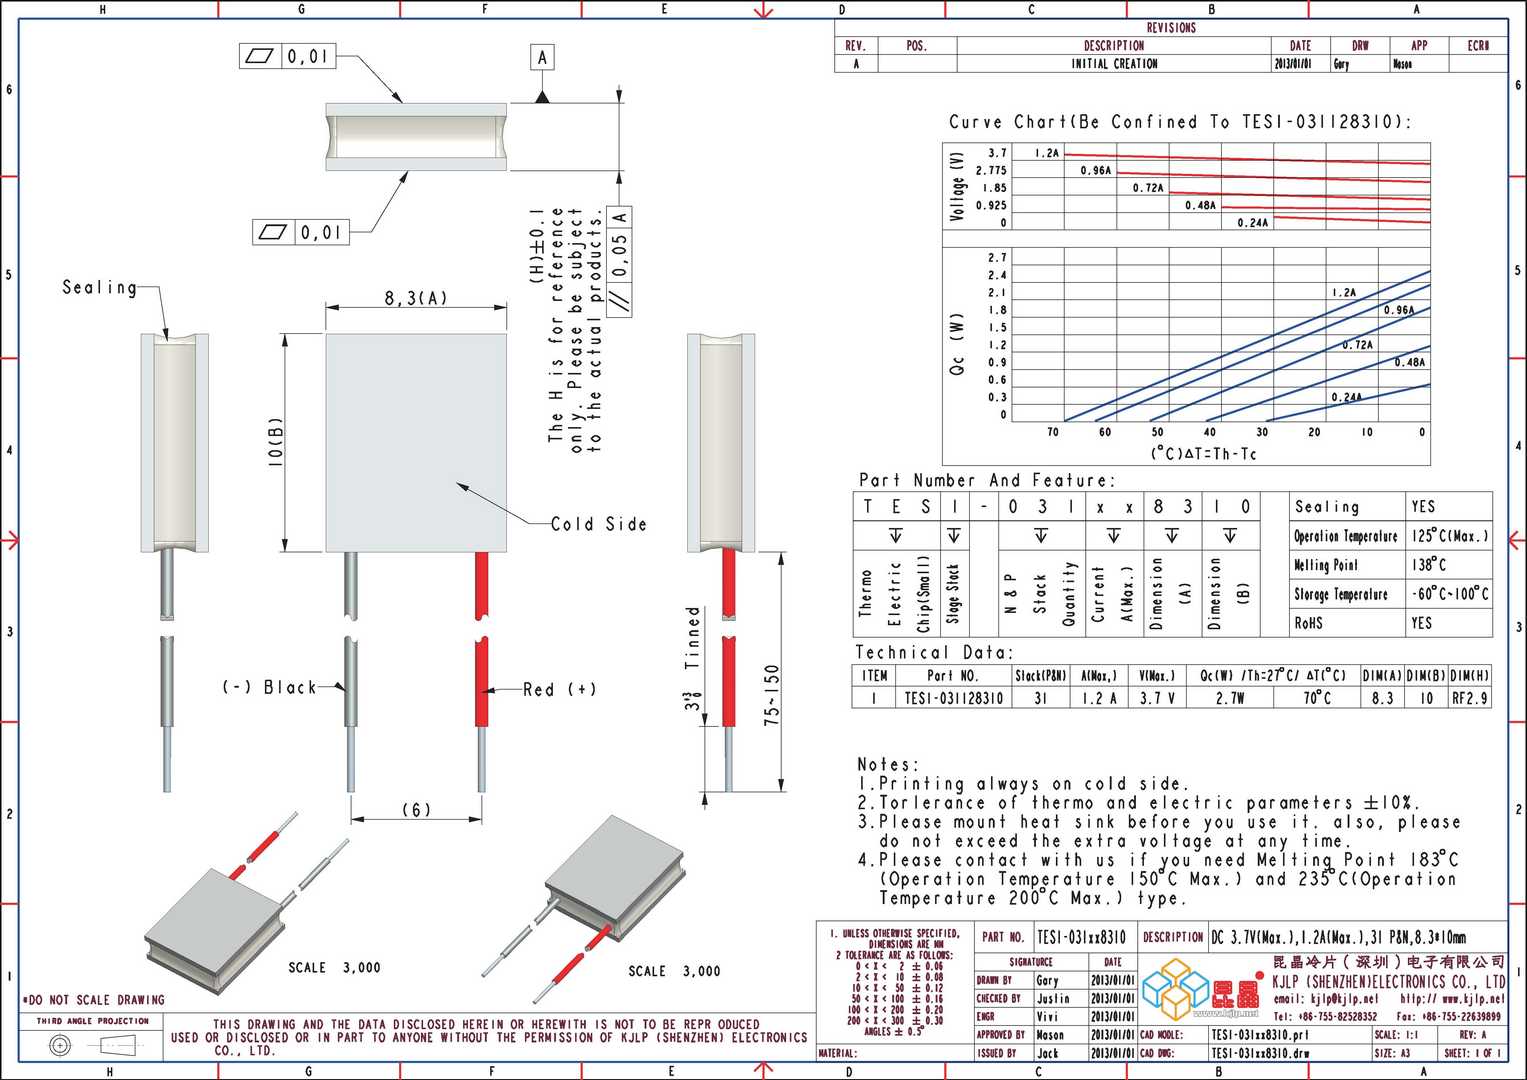Viewport: 1527px width, 1080px height.
Task: Click the Notes heading
Action: tap(887, 765)
